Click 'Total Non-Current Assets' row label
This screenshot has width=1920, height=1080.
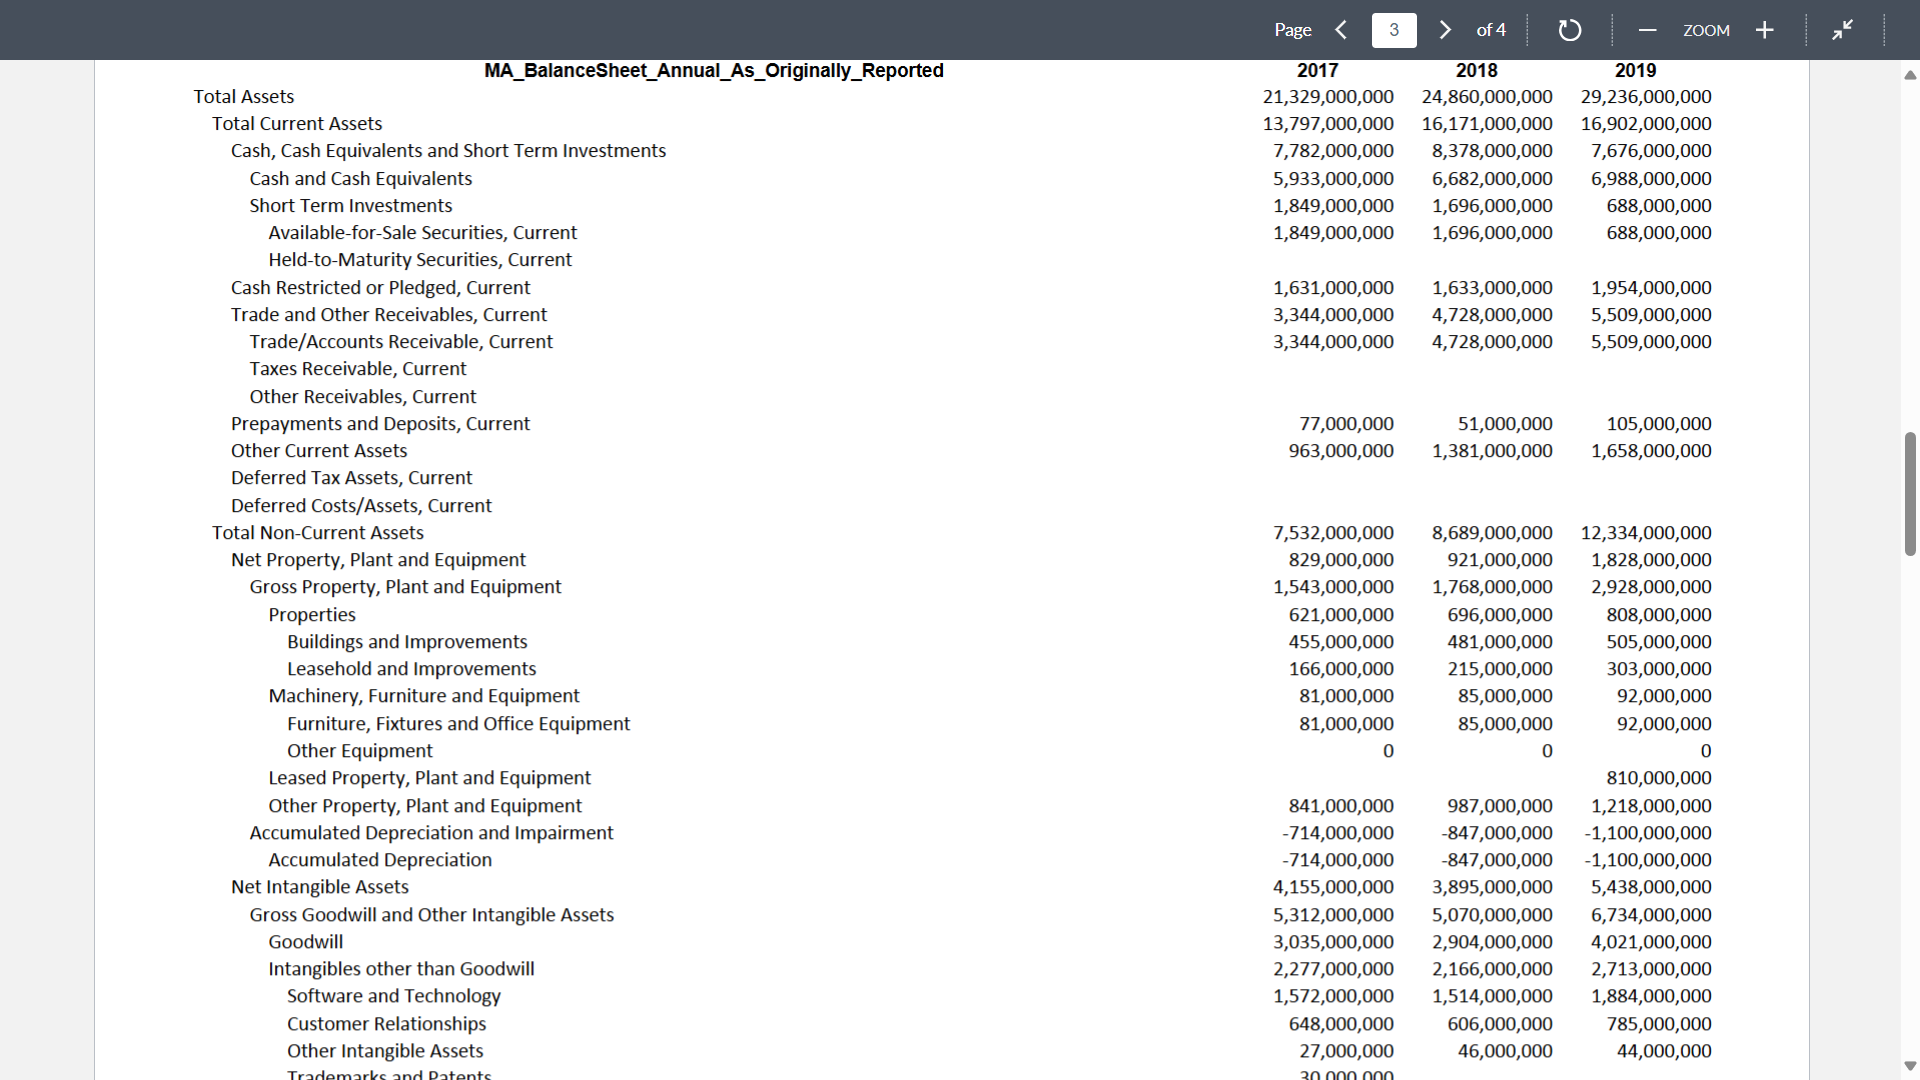tap(318, 533)
